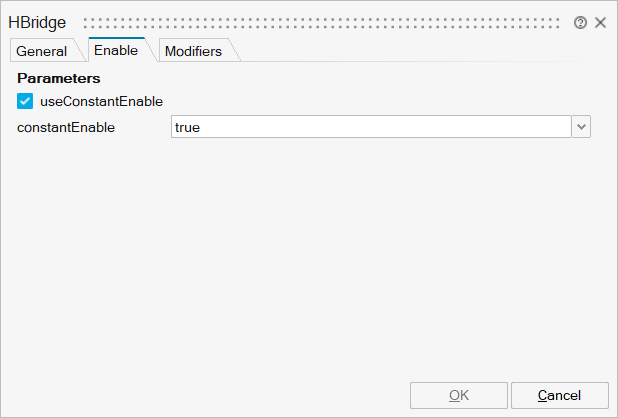Switch to the General tab
The image size is (618, 418).
tap(41, 51)
